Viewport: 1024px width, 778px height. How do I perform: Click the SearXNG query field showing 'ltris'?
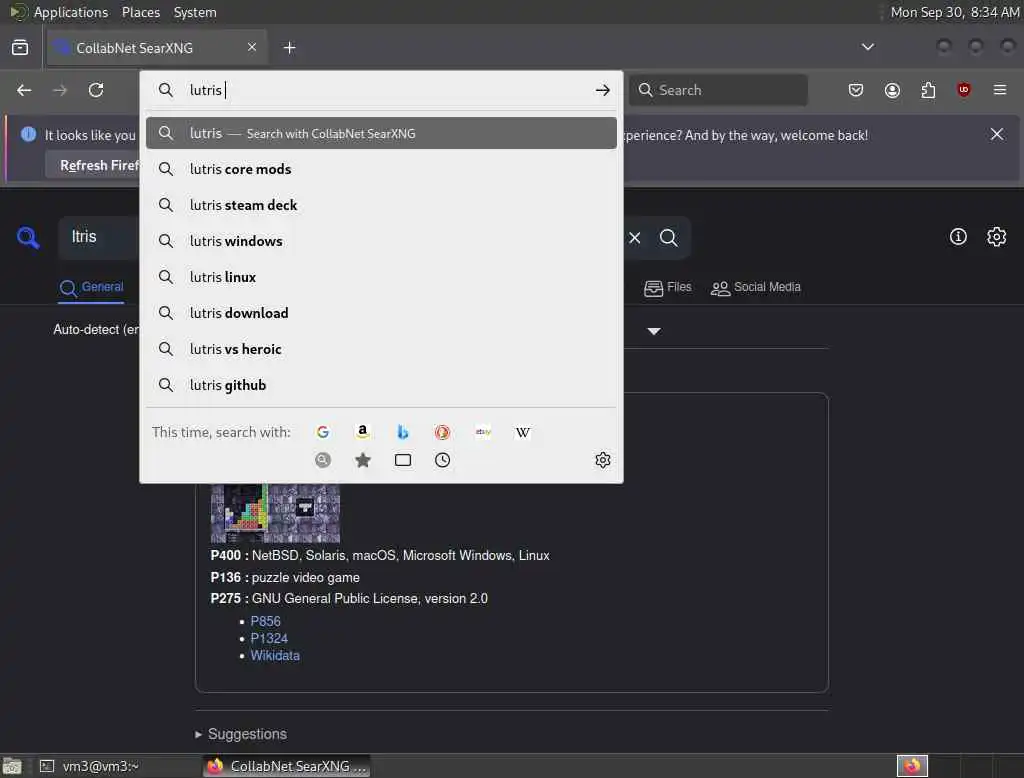point(98,236)
